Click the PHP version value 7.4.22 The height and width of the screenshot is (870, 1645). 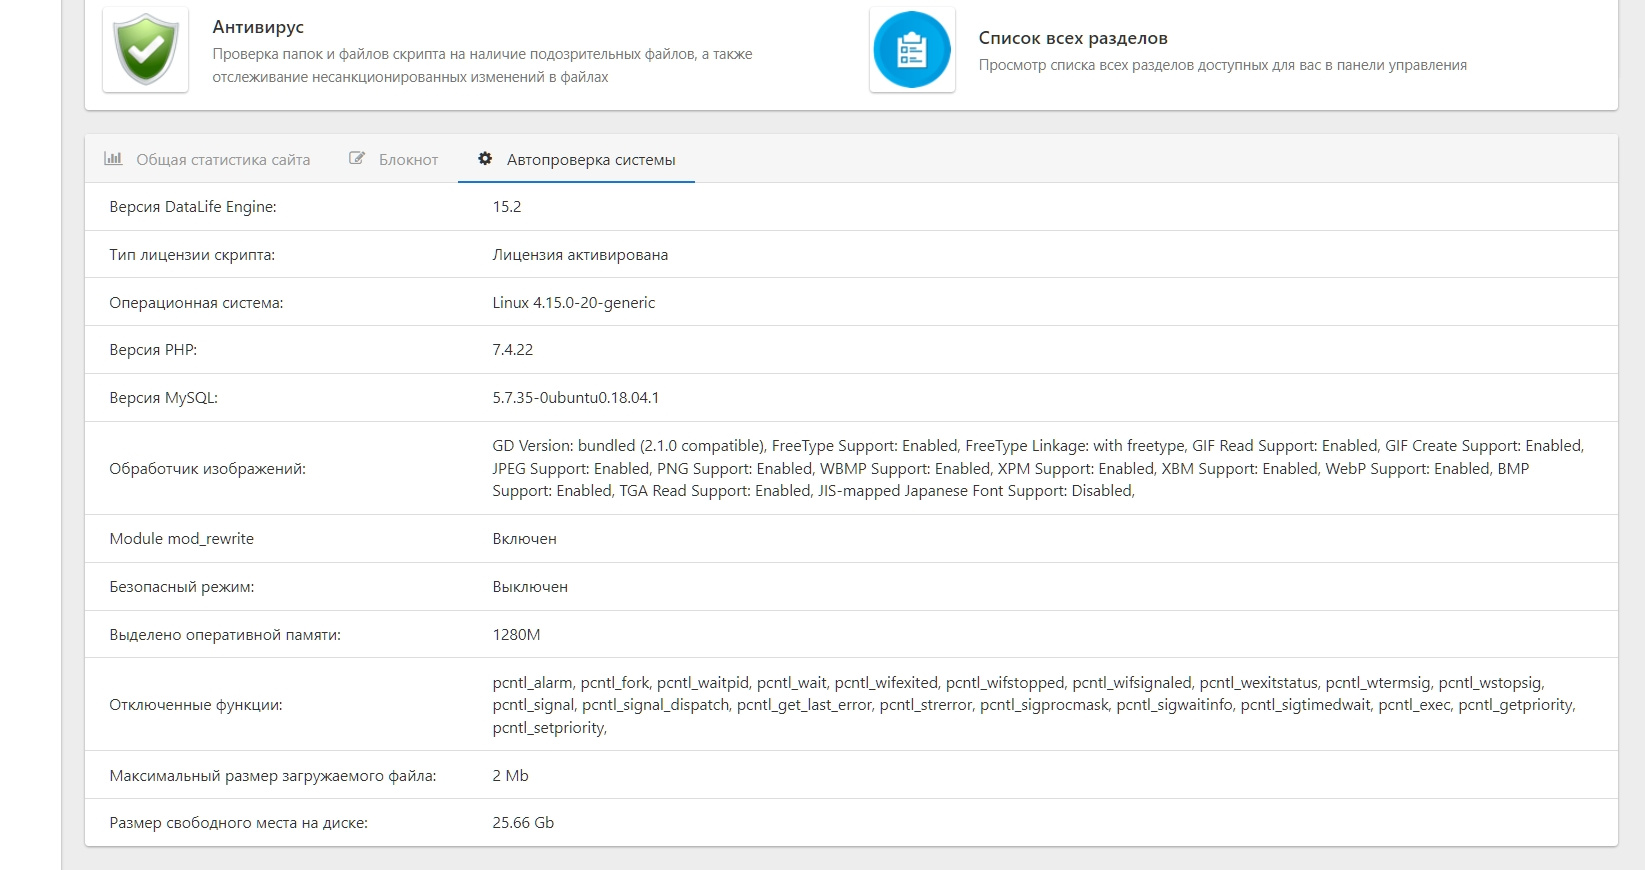513,350
